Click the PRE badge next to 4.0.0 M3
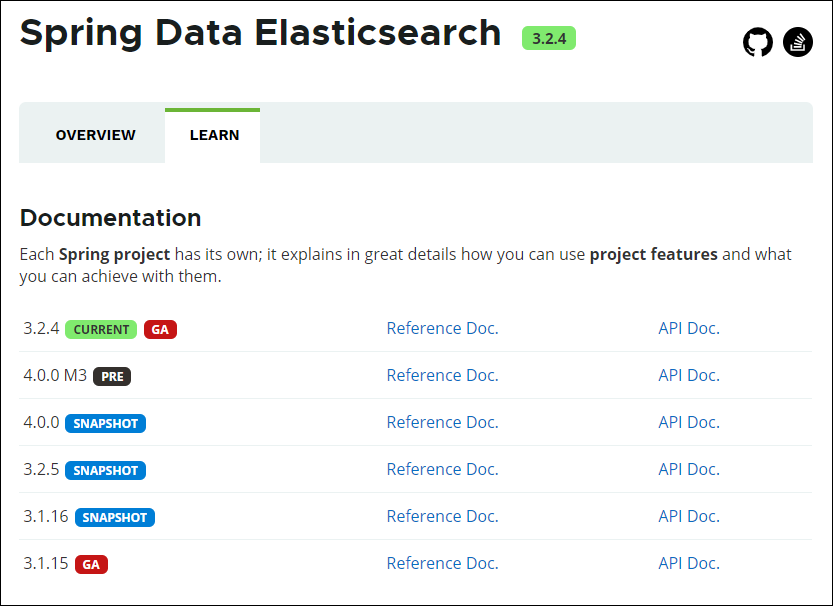Viewport: 833px width, 606px height. coord(112,377)
